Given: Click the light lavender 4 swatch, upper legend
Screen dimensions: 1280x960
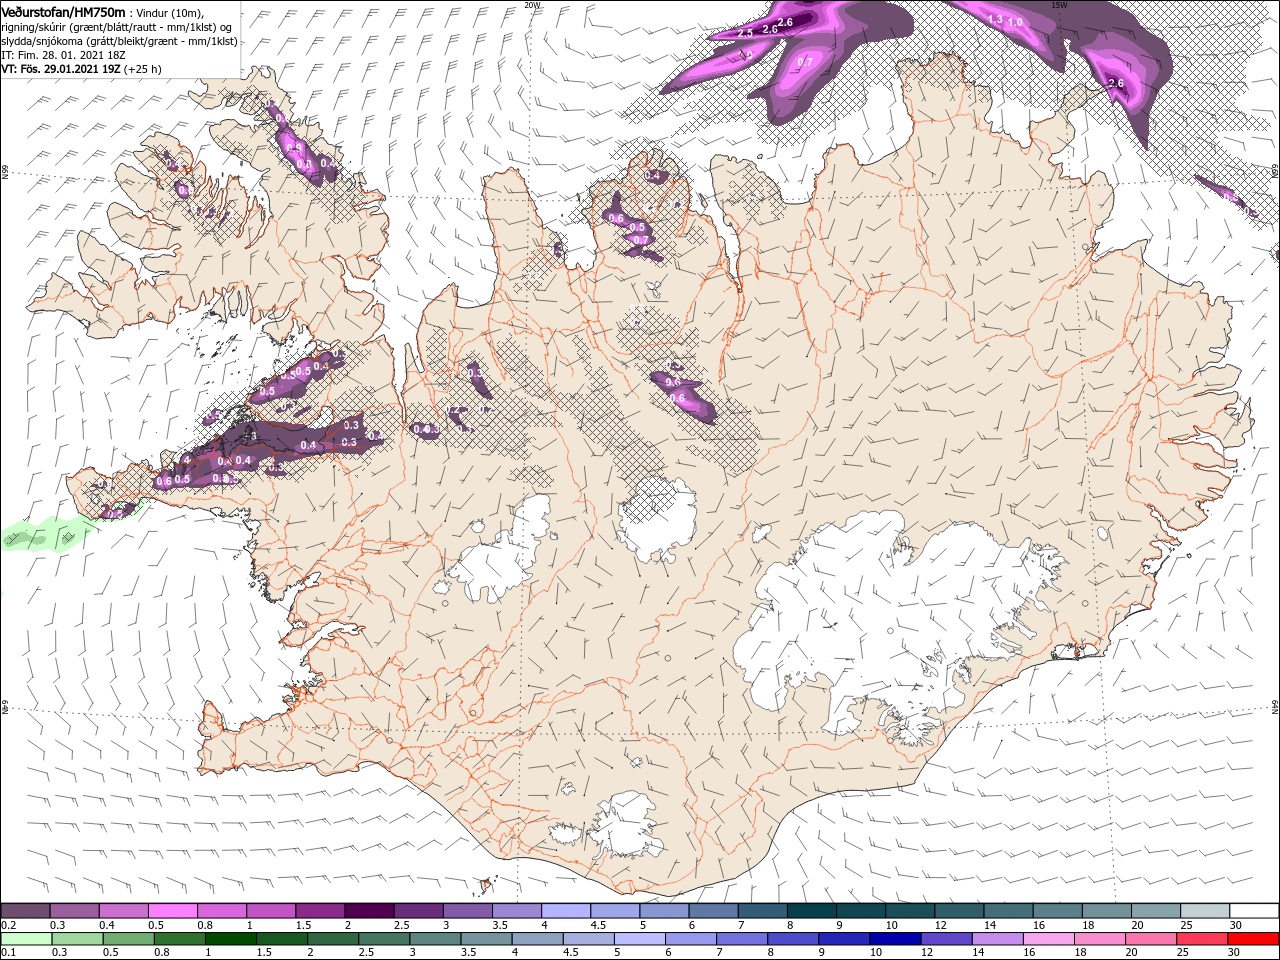Looking at the screenshot, I should coord(565,911).
